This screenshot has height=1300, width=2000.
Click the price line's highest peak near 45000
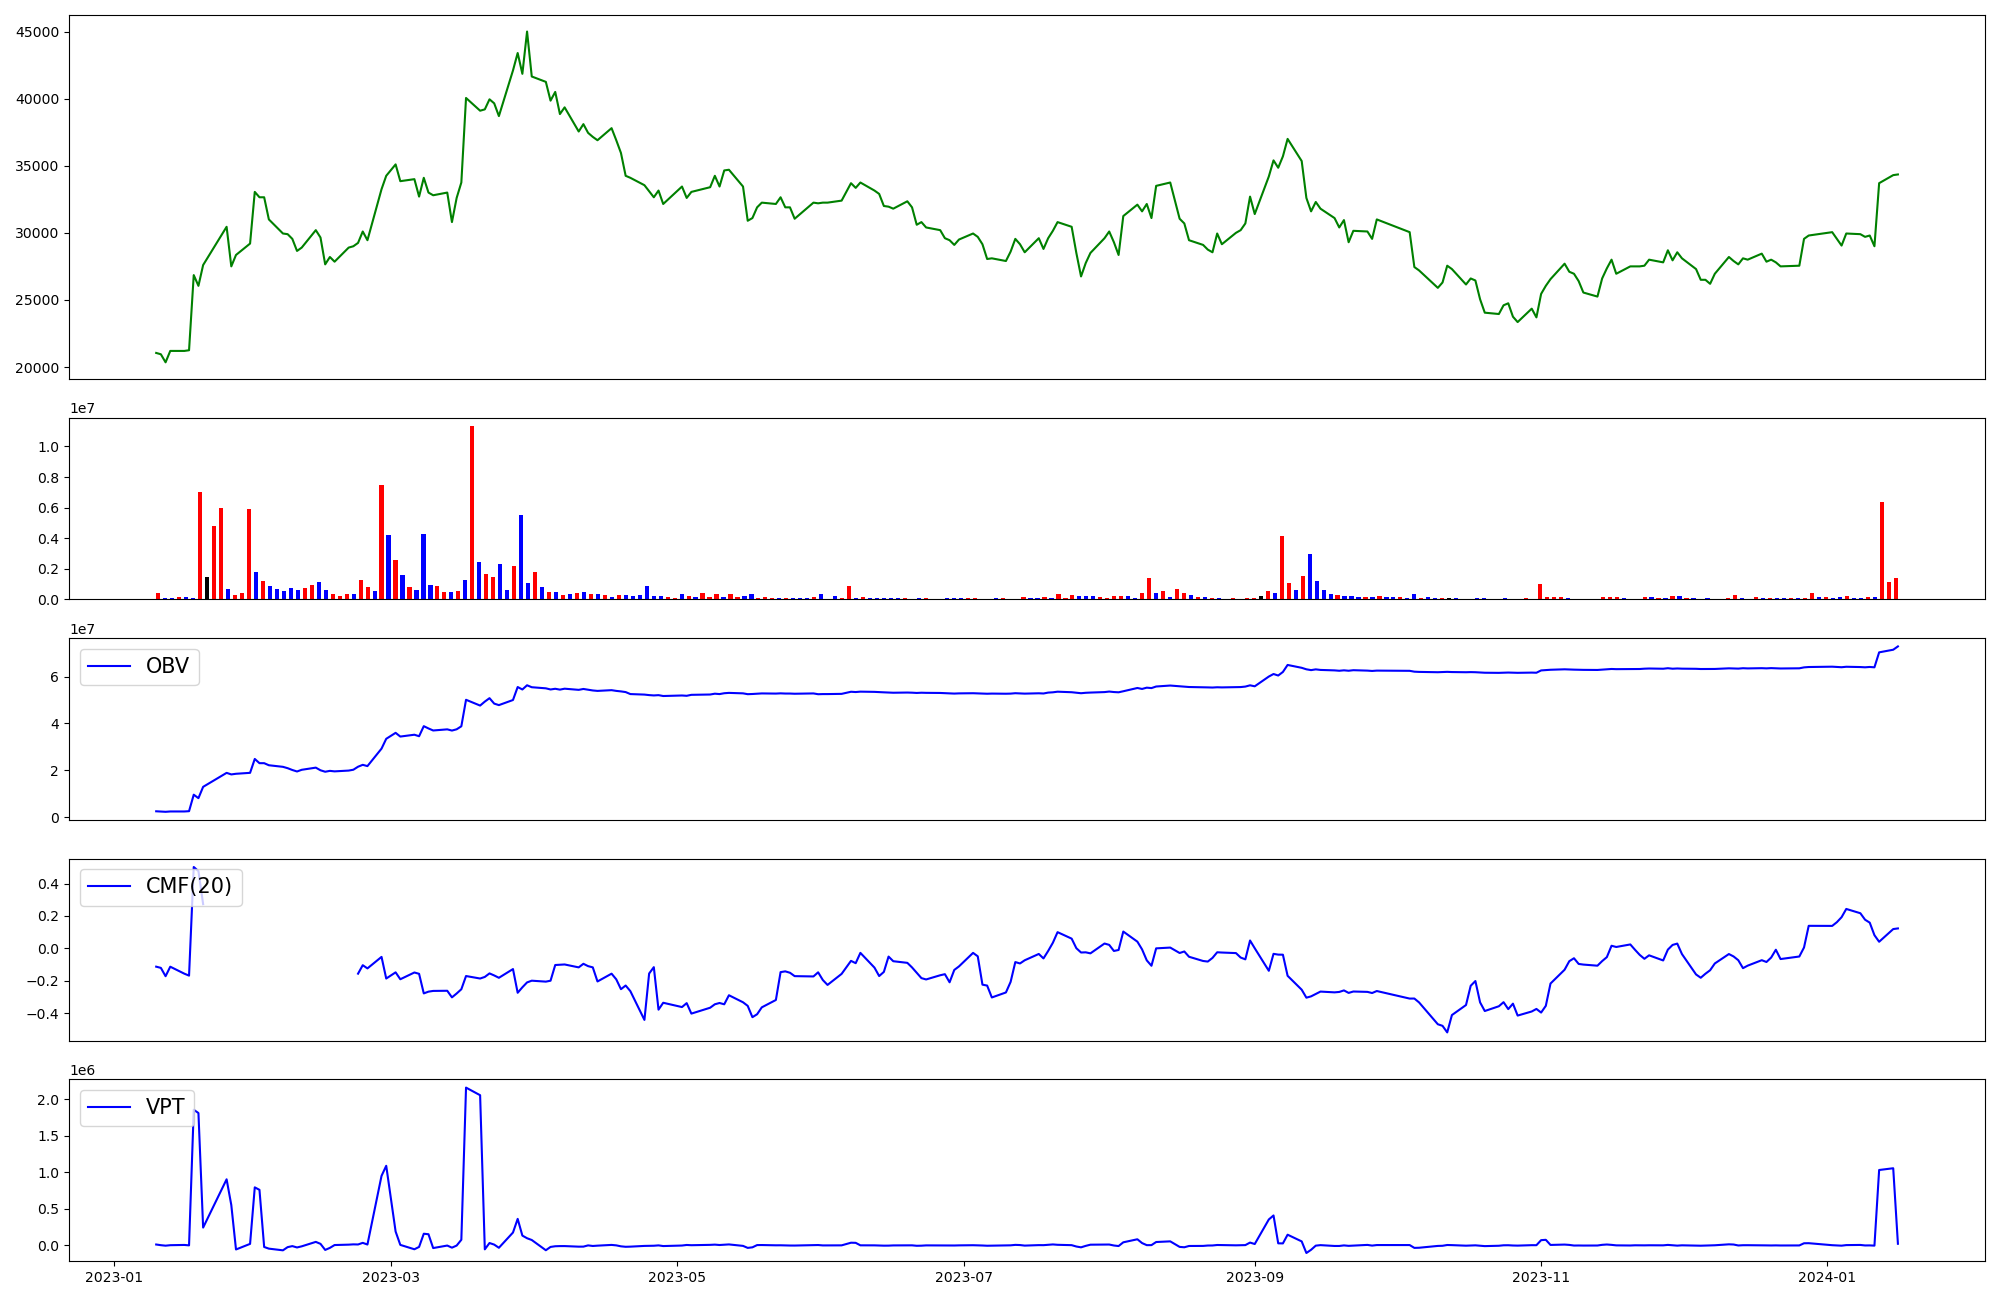point(527,32)
